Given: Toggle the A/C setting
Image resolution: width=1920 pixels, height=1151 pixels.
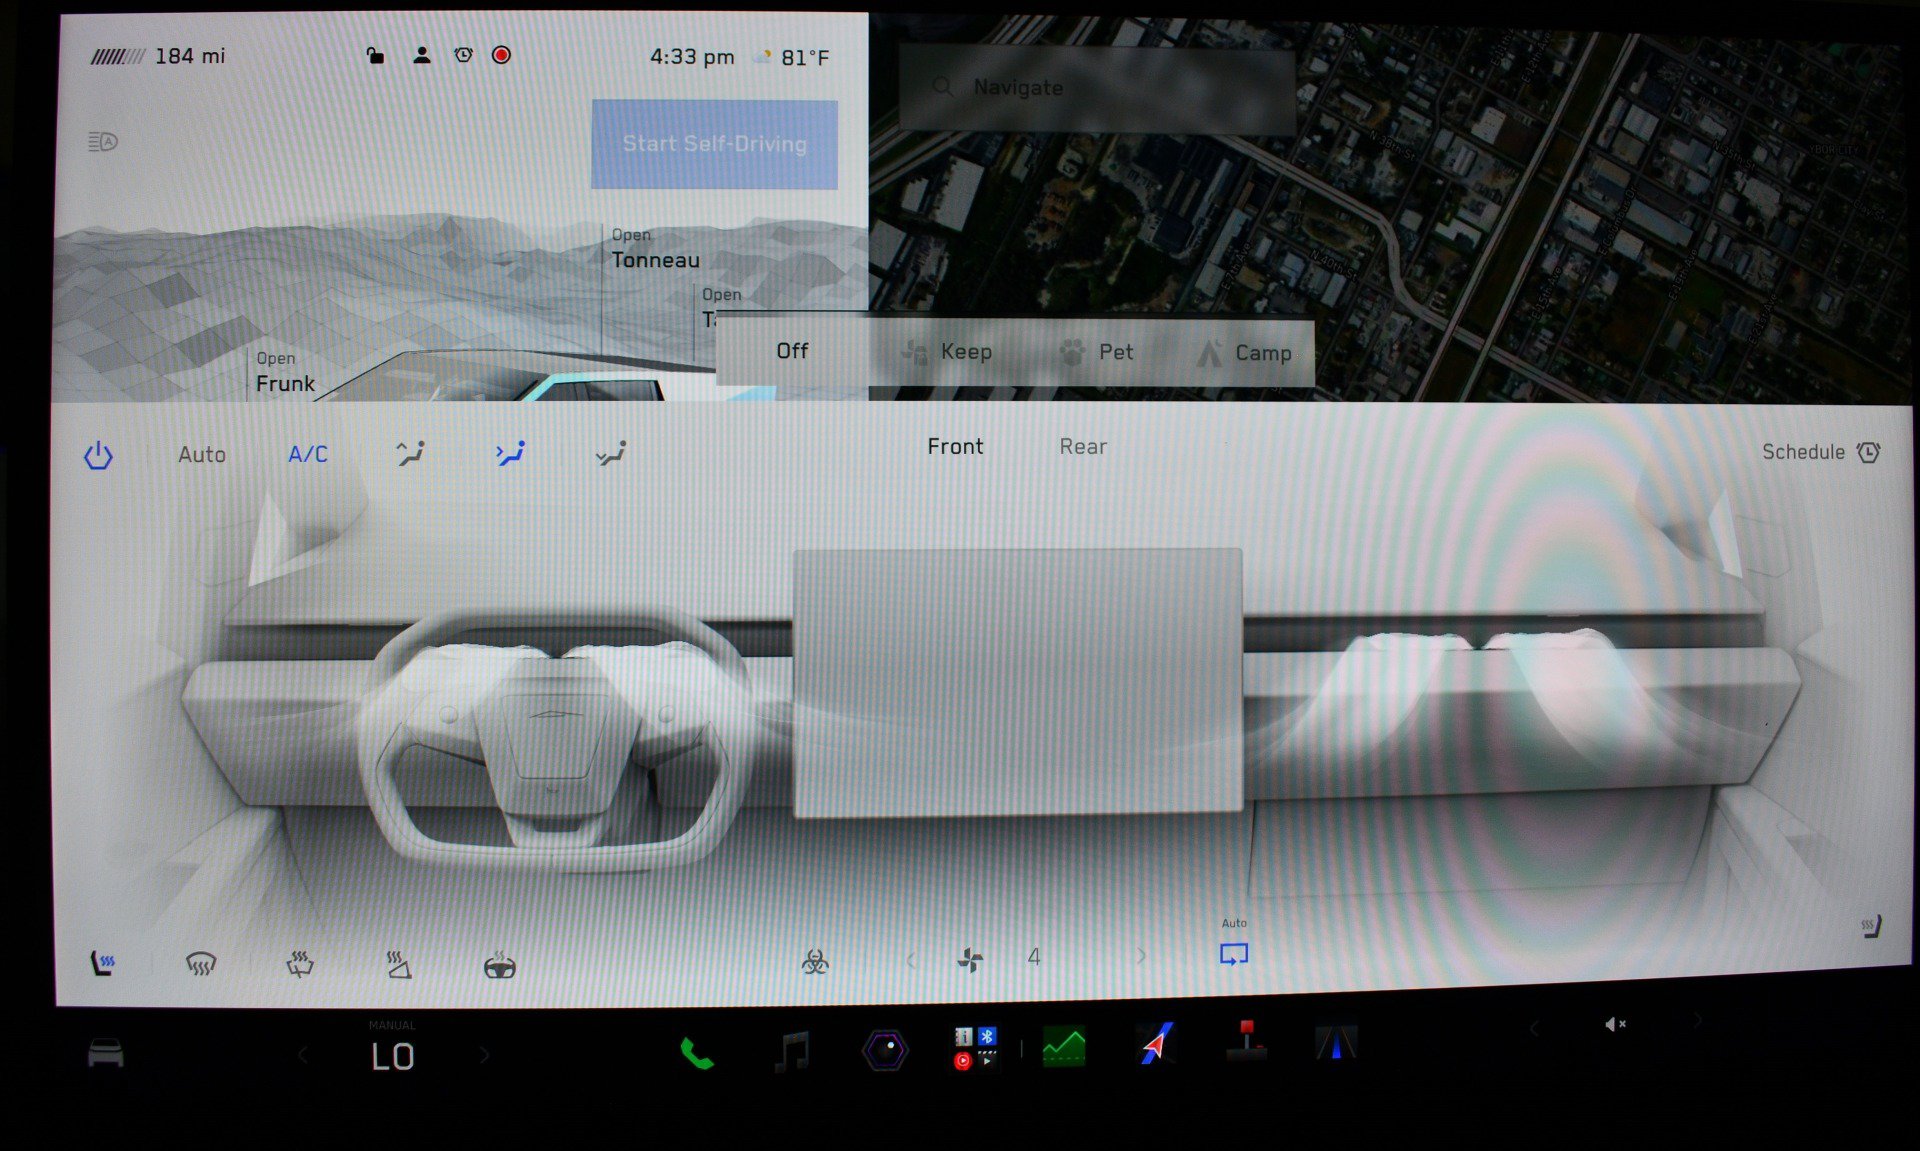Looking at the screenshot, I should (x=308, y=455).
